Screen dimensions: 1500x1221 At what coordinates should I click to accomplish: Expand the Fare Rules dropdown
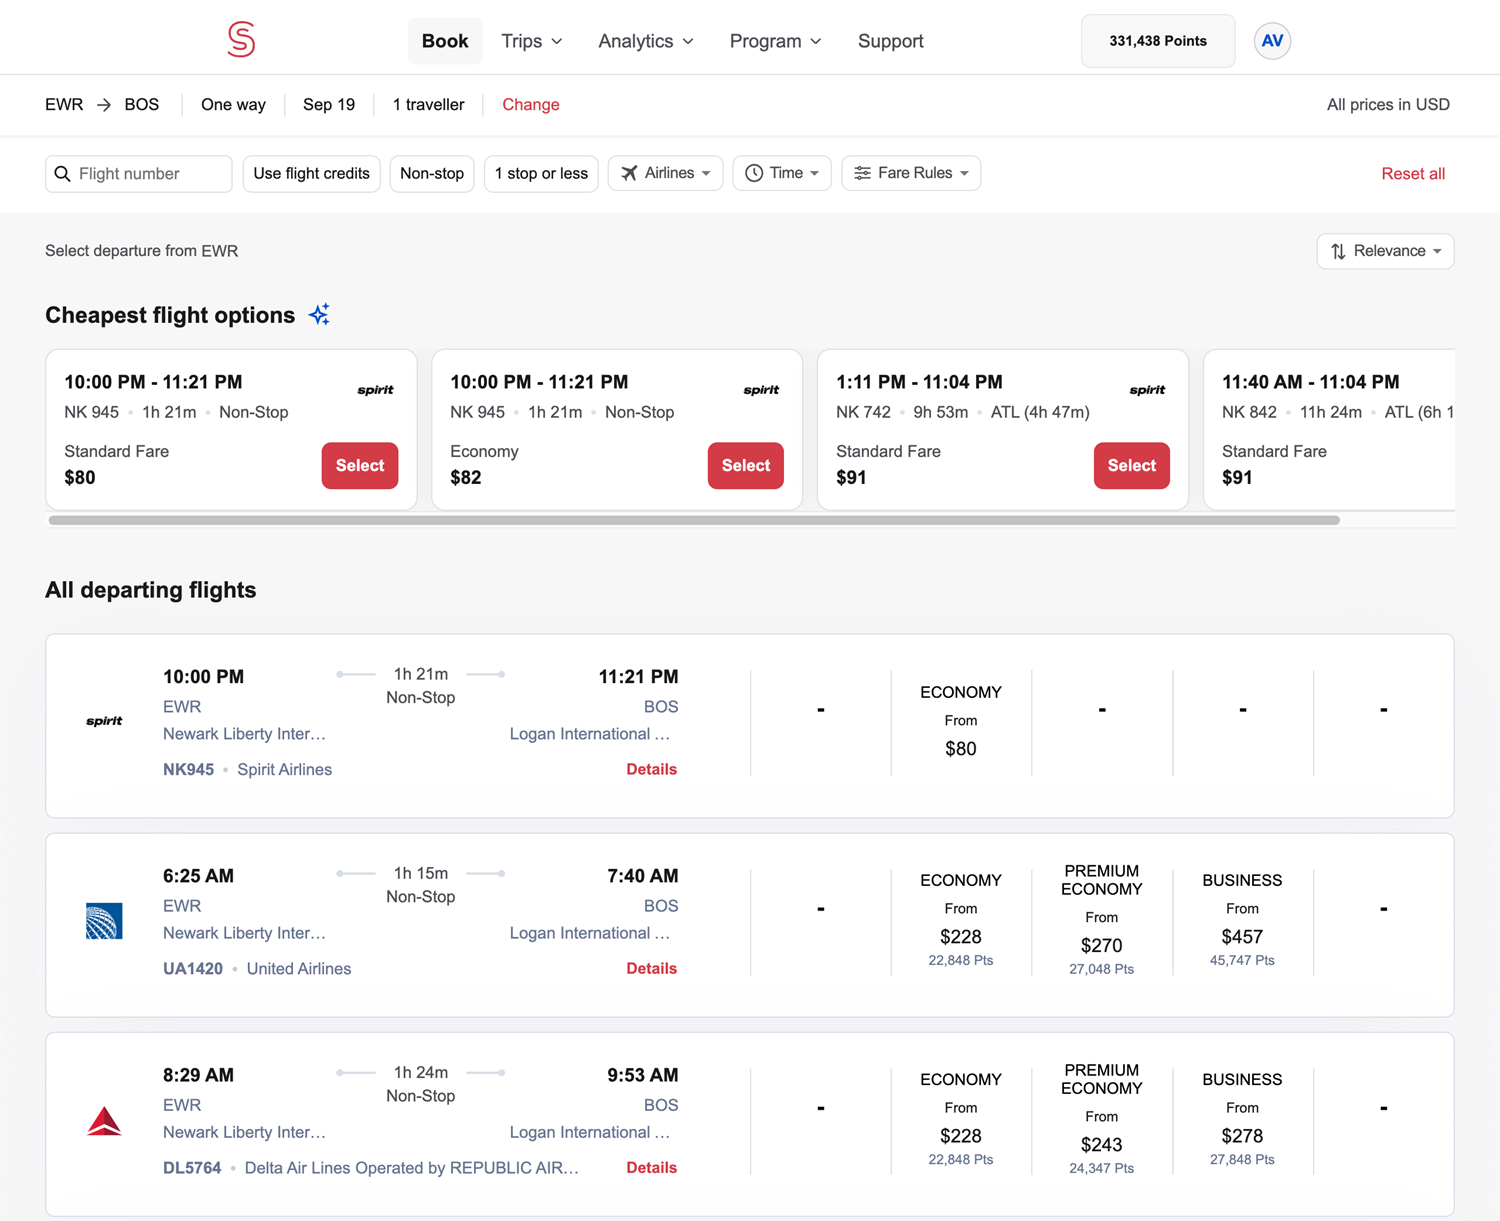[x=911, y=173]
